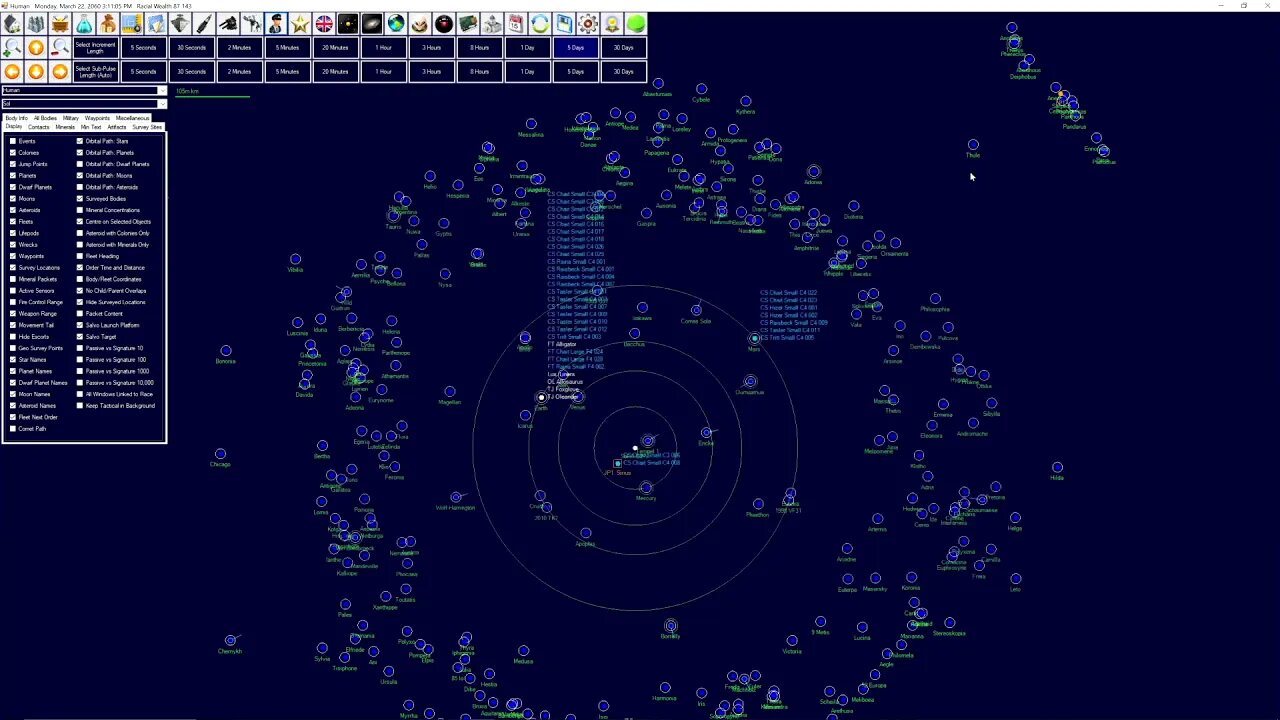Image resolution: width=1280 pixels, height=720 pixels.
Task: Open the Union Jack race icon
Action: pos(324,23)
